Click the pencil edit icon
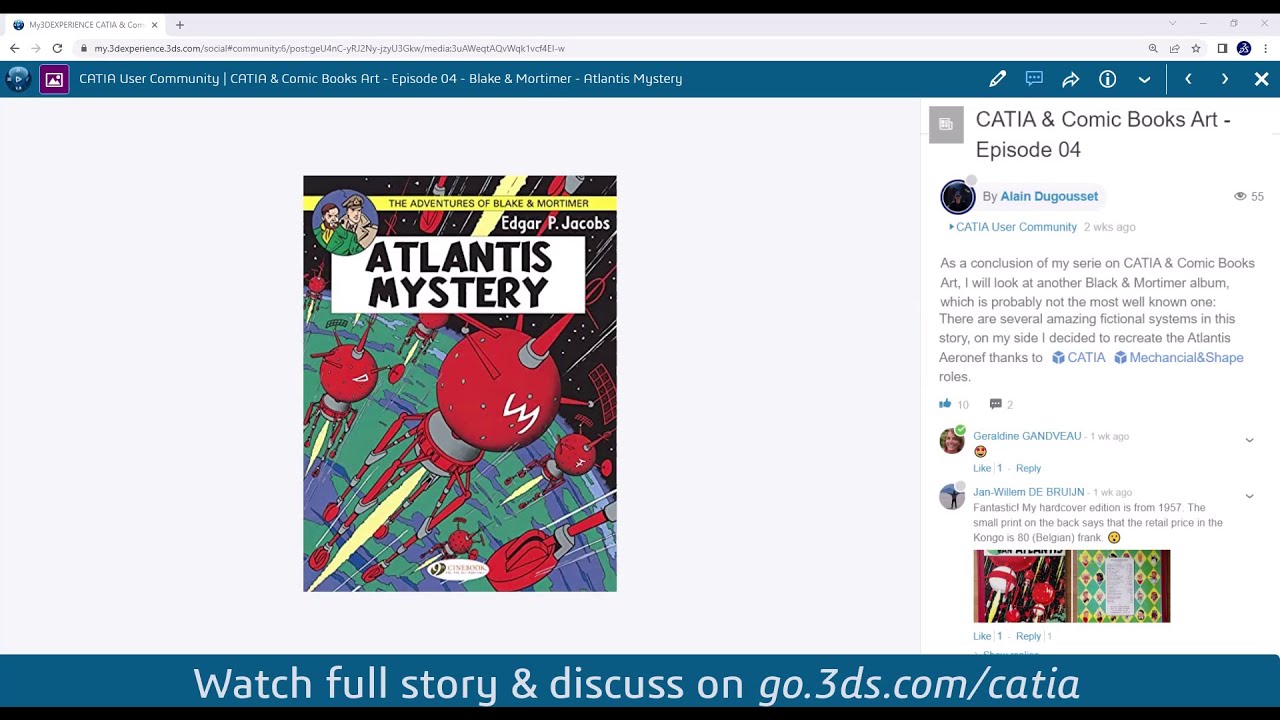This screenshot has width=1280, height=720. tap(997, 79)
